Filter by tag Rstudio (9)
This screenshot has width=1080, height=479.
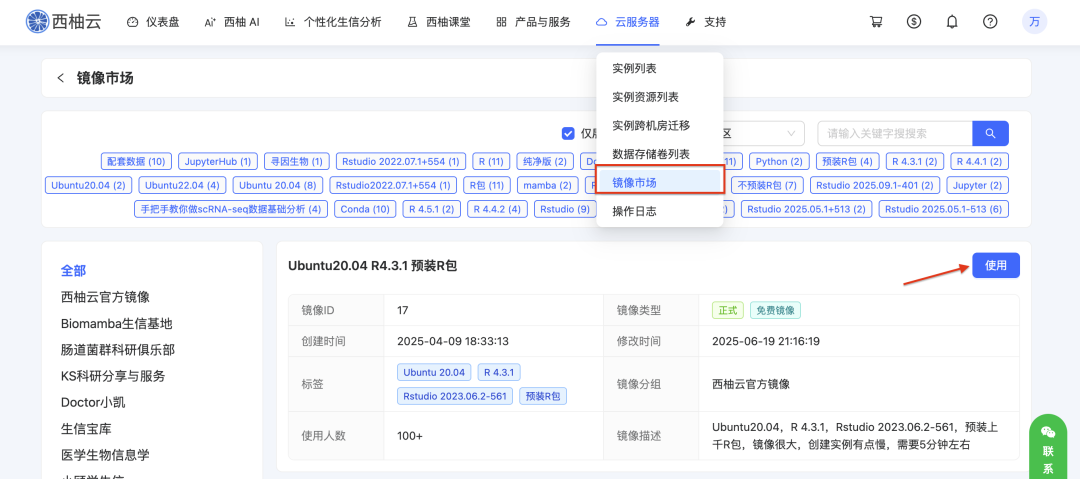point(565,209)
